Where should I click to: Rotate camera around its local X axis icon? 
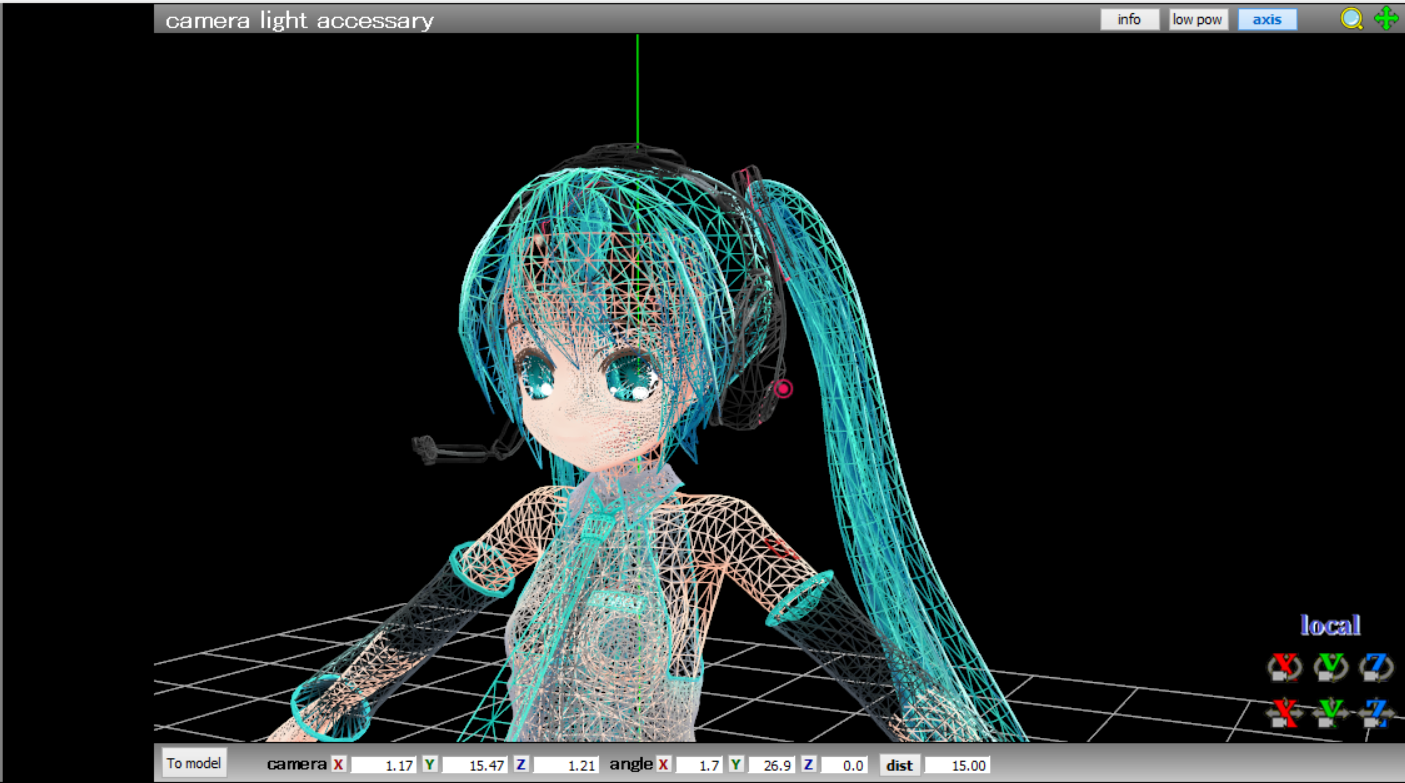click(x=1285, y=668)
